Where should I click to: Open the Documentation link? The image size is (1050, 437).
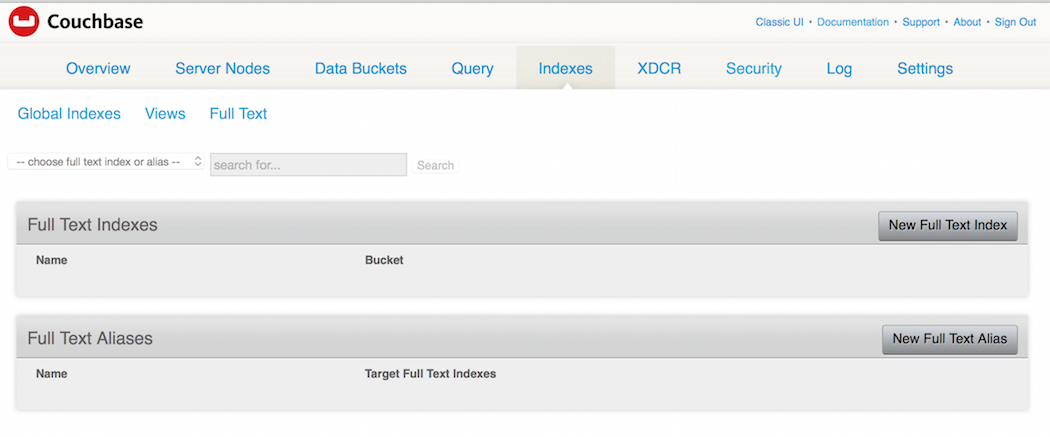click(852, 22)
